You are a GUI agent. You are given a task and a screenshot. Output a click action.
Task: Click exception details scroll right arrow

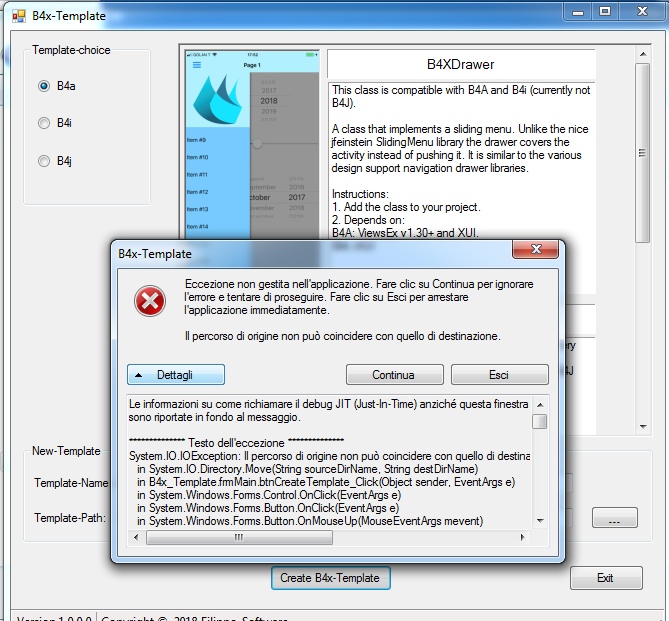coord(523,537)
